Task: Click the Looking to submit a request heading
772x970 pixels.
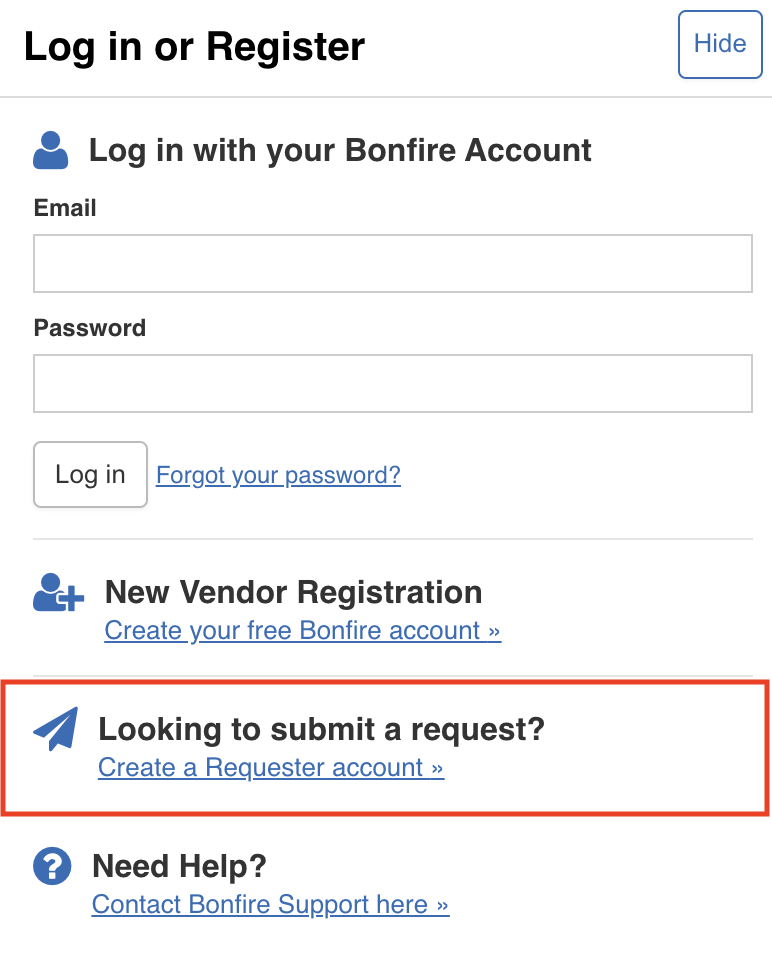Action: (x=322, y=729)
